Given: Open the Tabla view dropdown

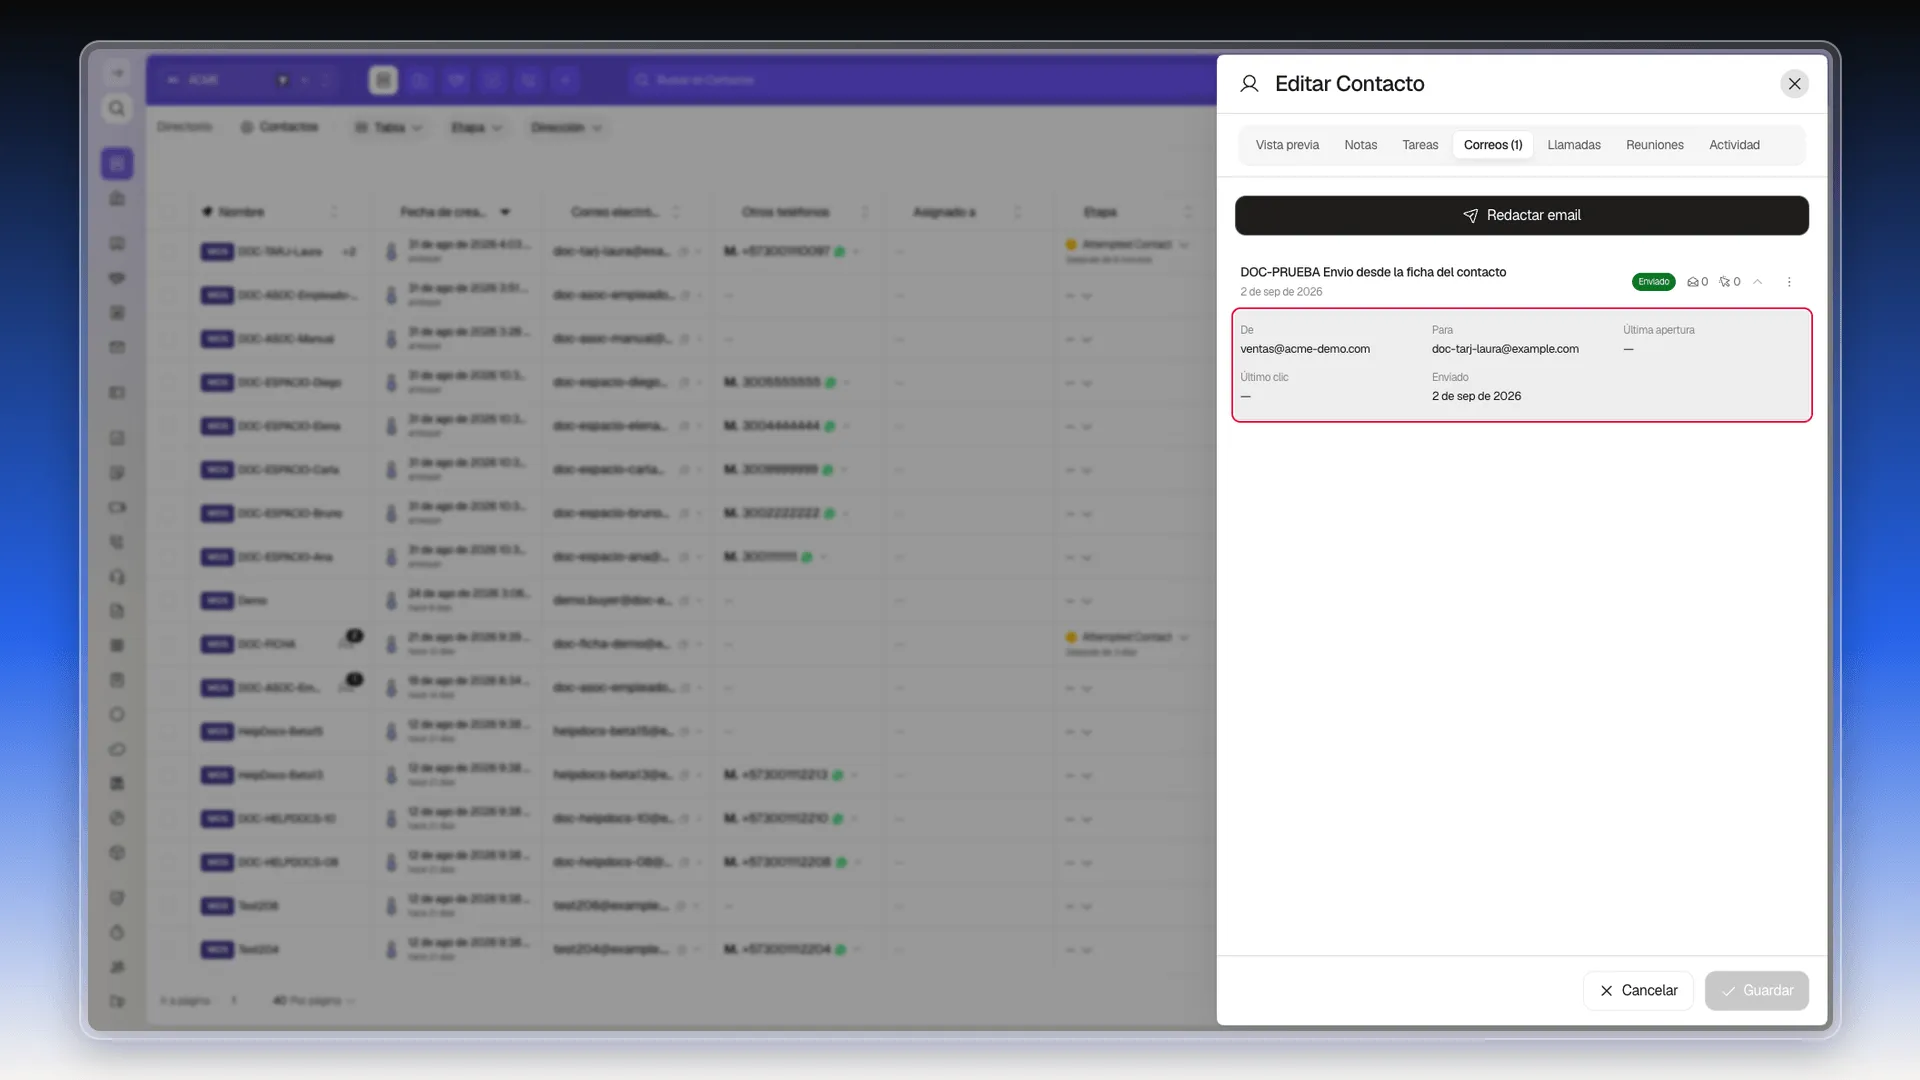Looking at the screenshot, I should 388,128.
